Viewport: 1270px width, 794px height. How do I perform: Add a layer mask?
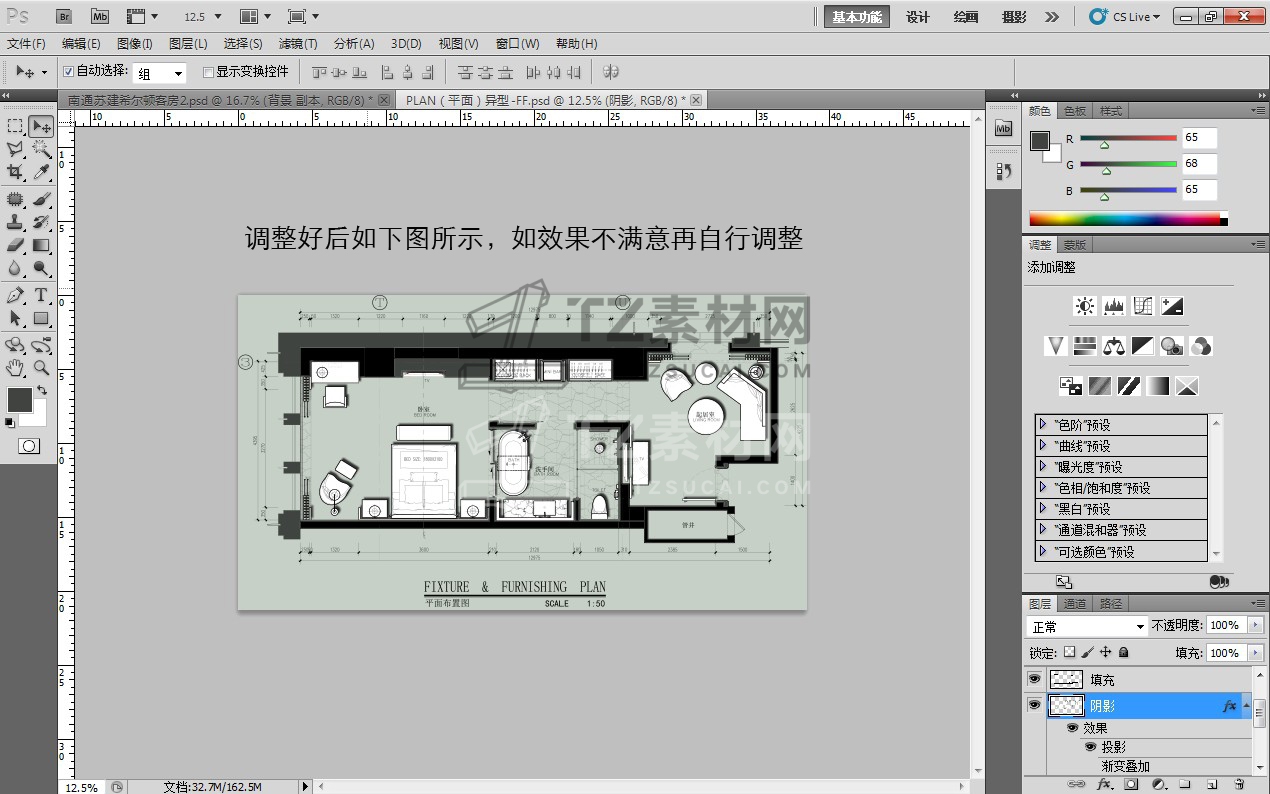[1131, 785]
